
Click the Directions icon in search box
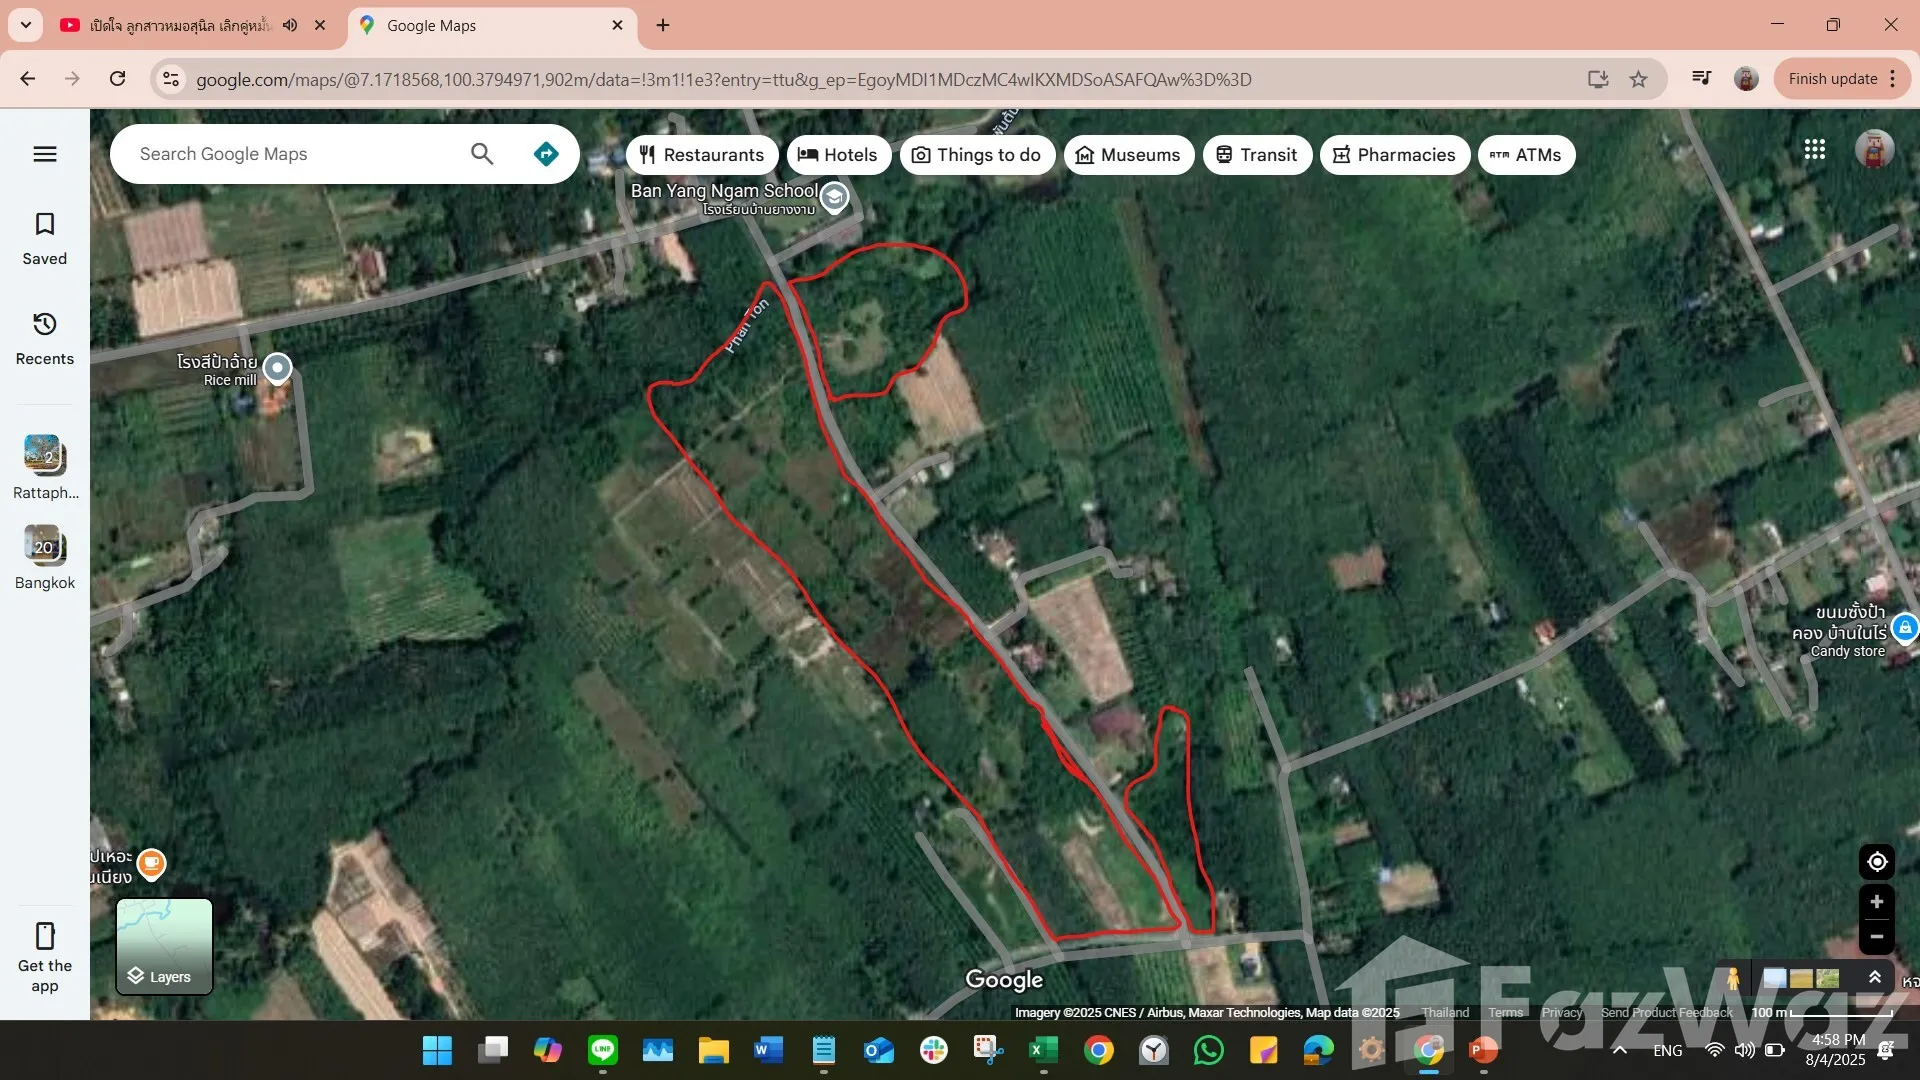[x=546, y=154]
